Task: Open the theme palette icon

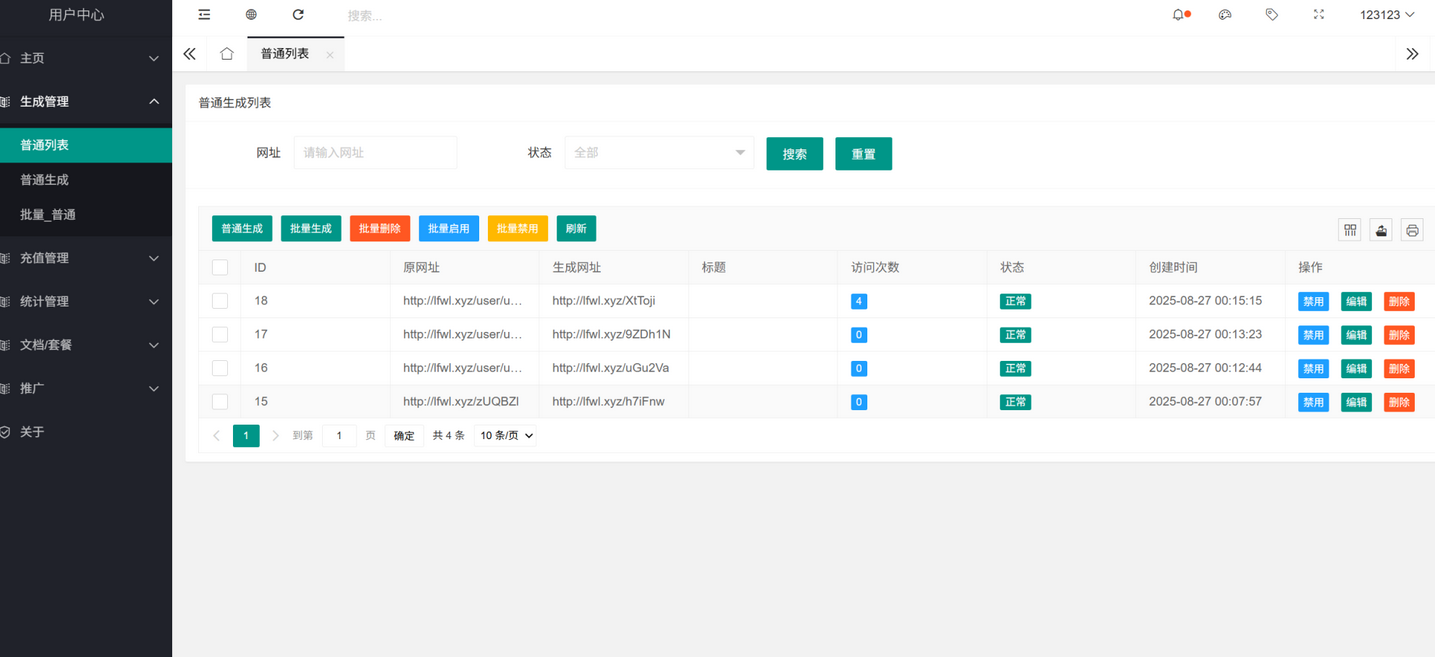Action: coord(1224,14)
